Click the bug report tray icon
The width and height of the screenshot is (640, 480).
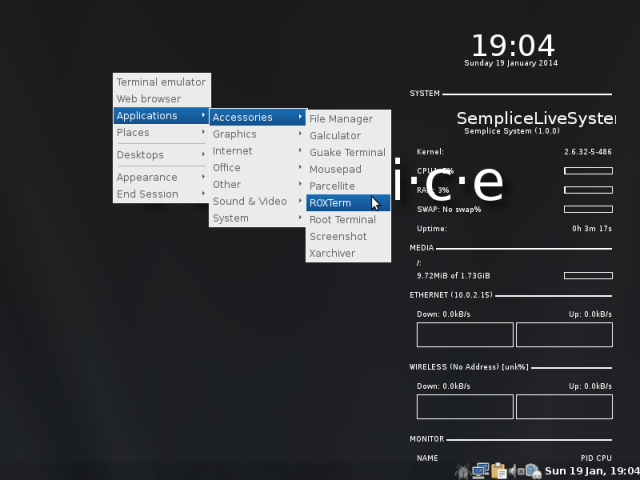pos(463,471)
